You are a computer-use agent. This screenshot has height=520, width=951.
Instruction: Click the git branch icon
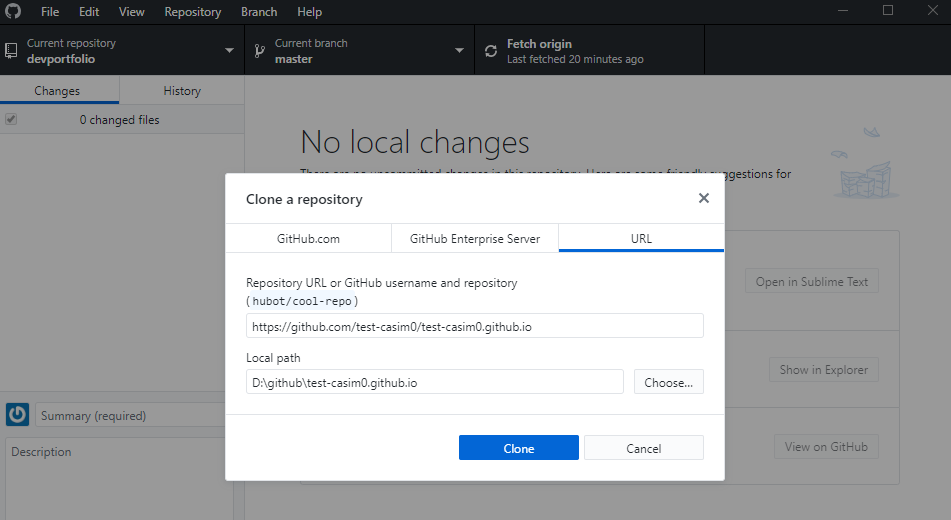tap(260, 51)
